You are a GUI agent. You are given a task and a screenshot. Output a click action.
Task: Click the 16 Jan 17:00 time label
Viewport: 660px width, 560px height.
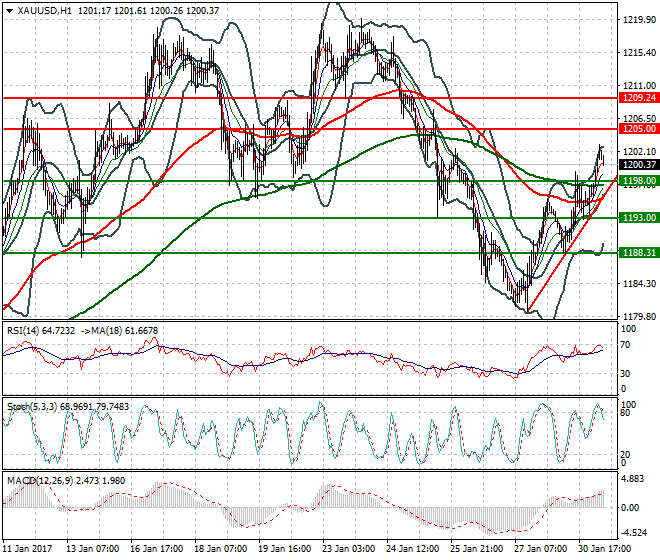(157, 549)
